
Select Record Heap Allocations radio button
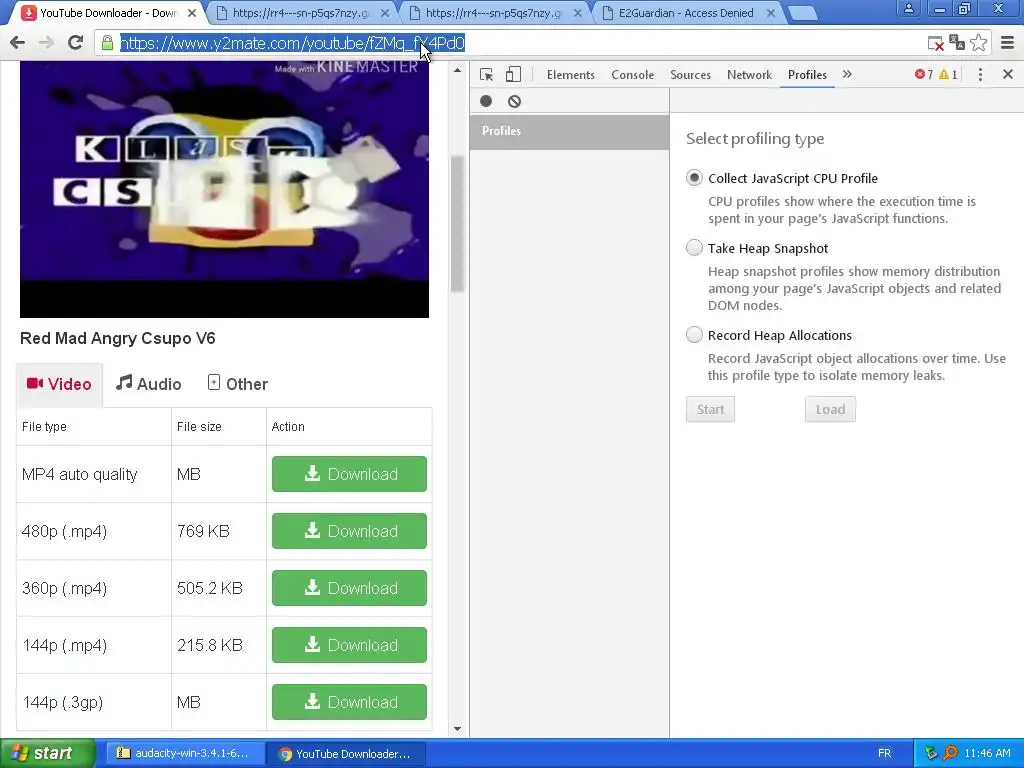click(x=694, y=334)
